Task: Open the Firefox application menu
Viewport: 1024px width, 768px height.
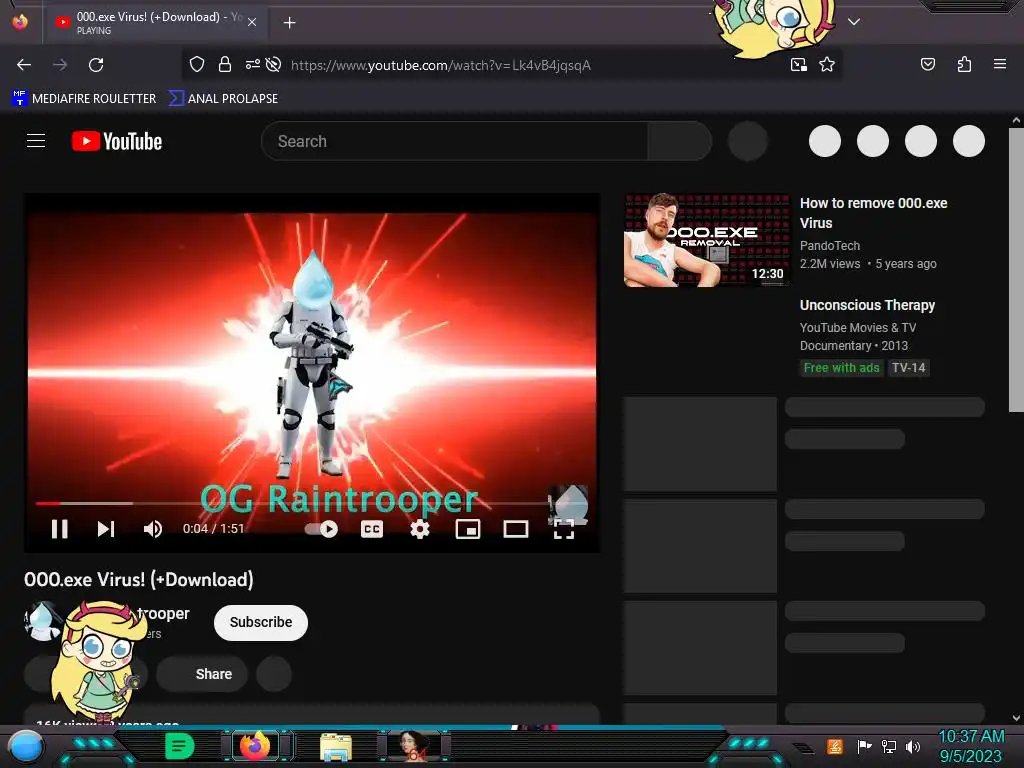Action: click(x=1000, y=64)
